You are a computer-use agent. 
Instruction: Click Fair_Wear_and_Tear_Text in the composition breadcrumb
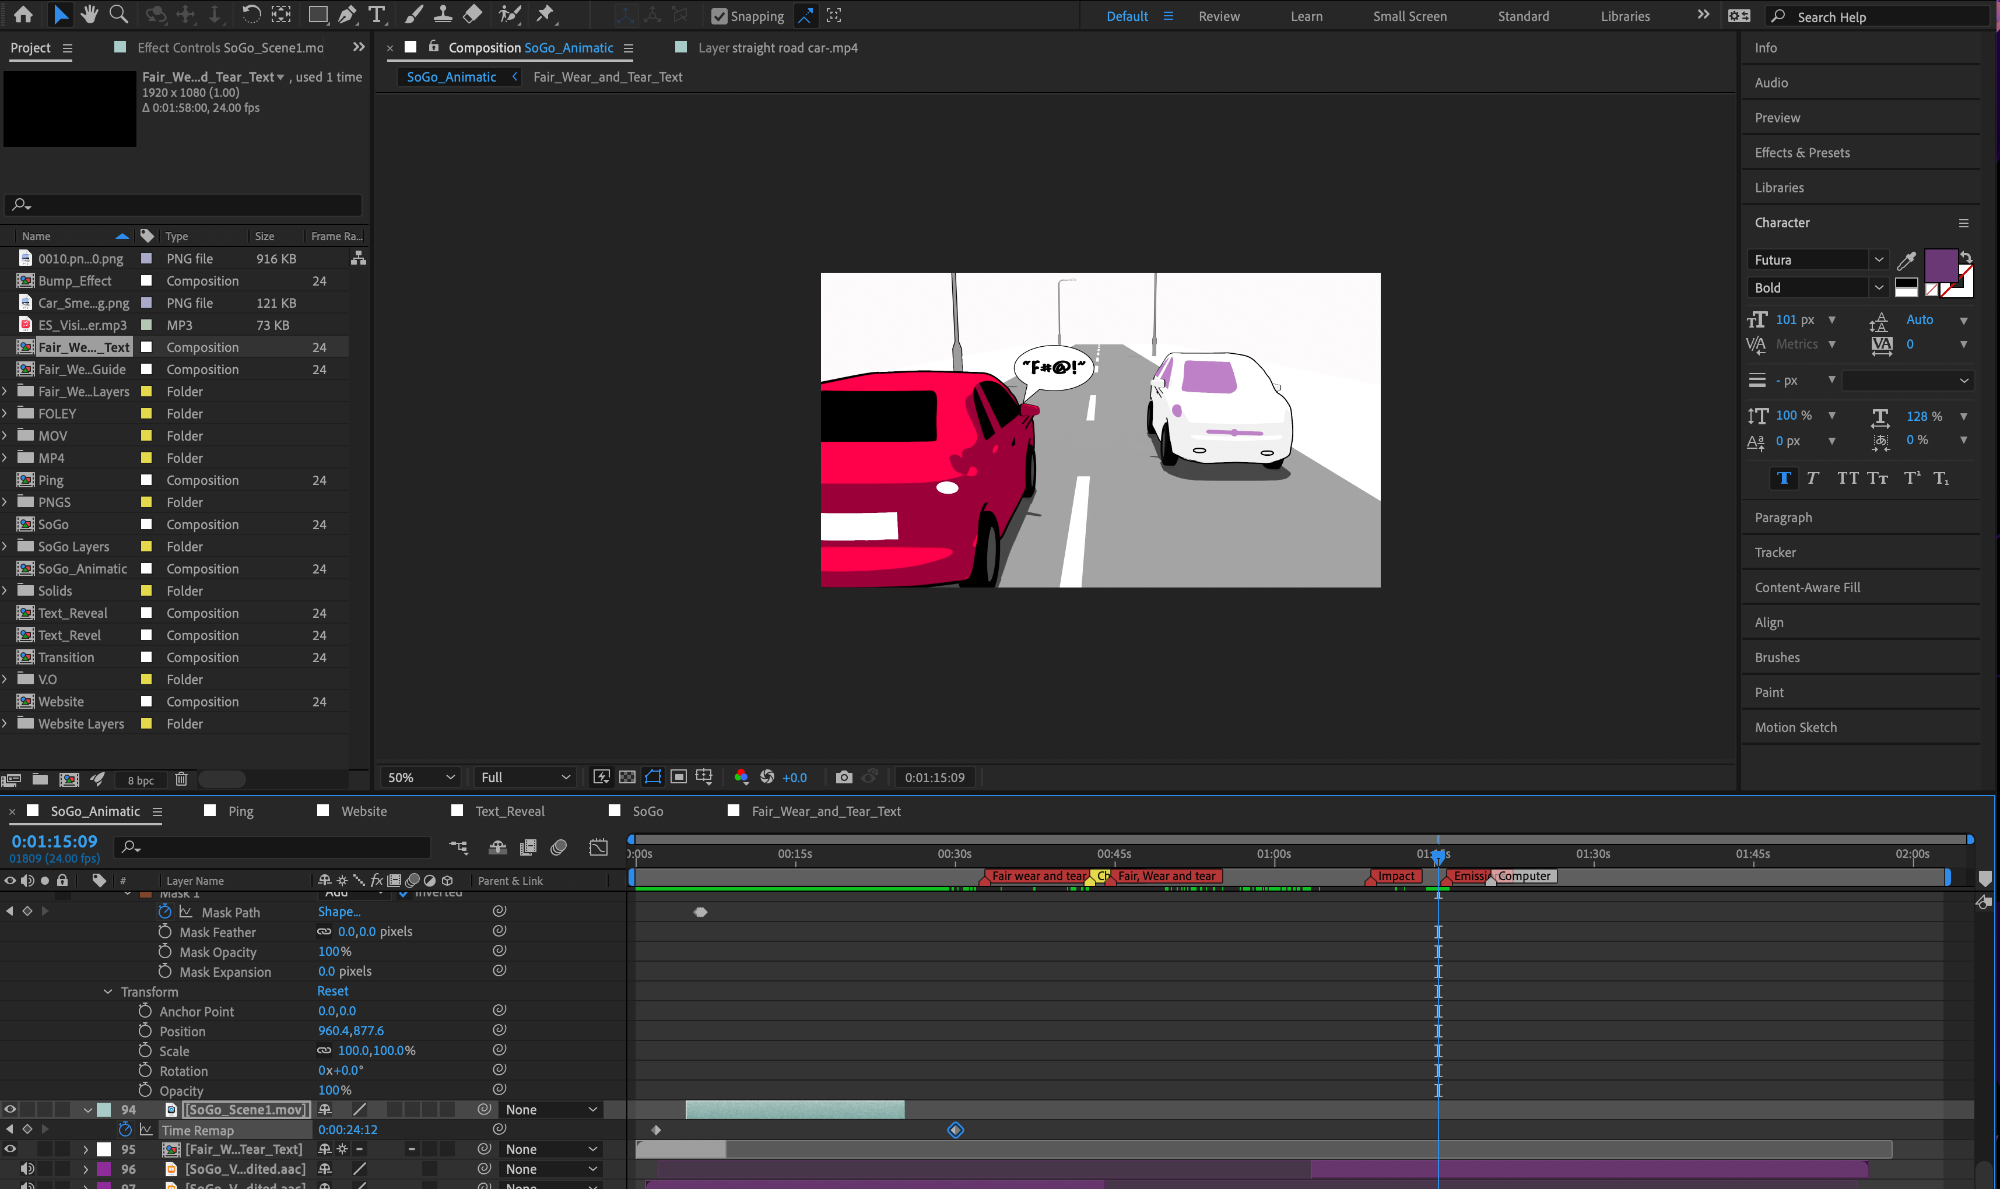point(608,77)
